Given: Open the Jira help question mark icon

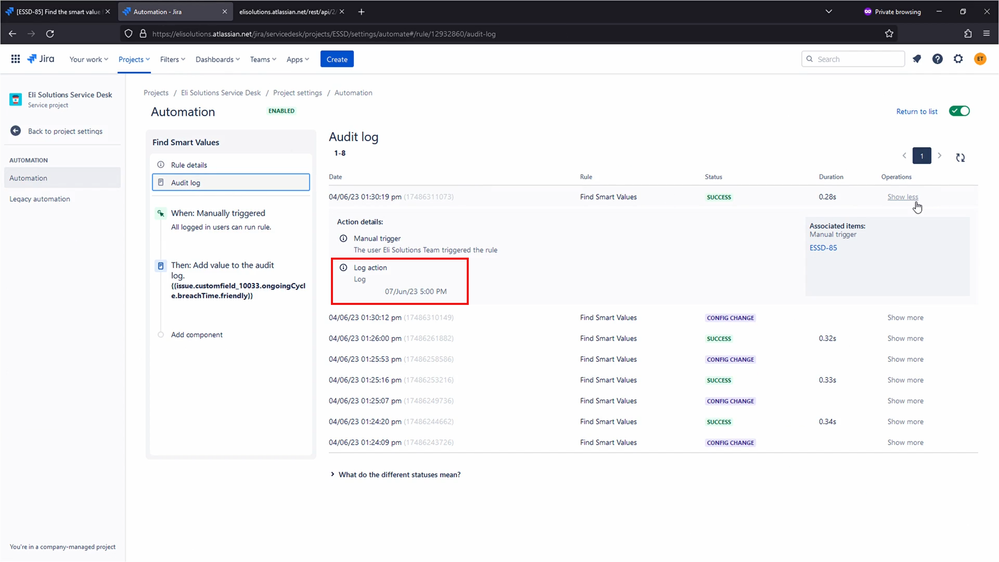Looking at the screenshot, I should (937, 59).
